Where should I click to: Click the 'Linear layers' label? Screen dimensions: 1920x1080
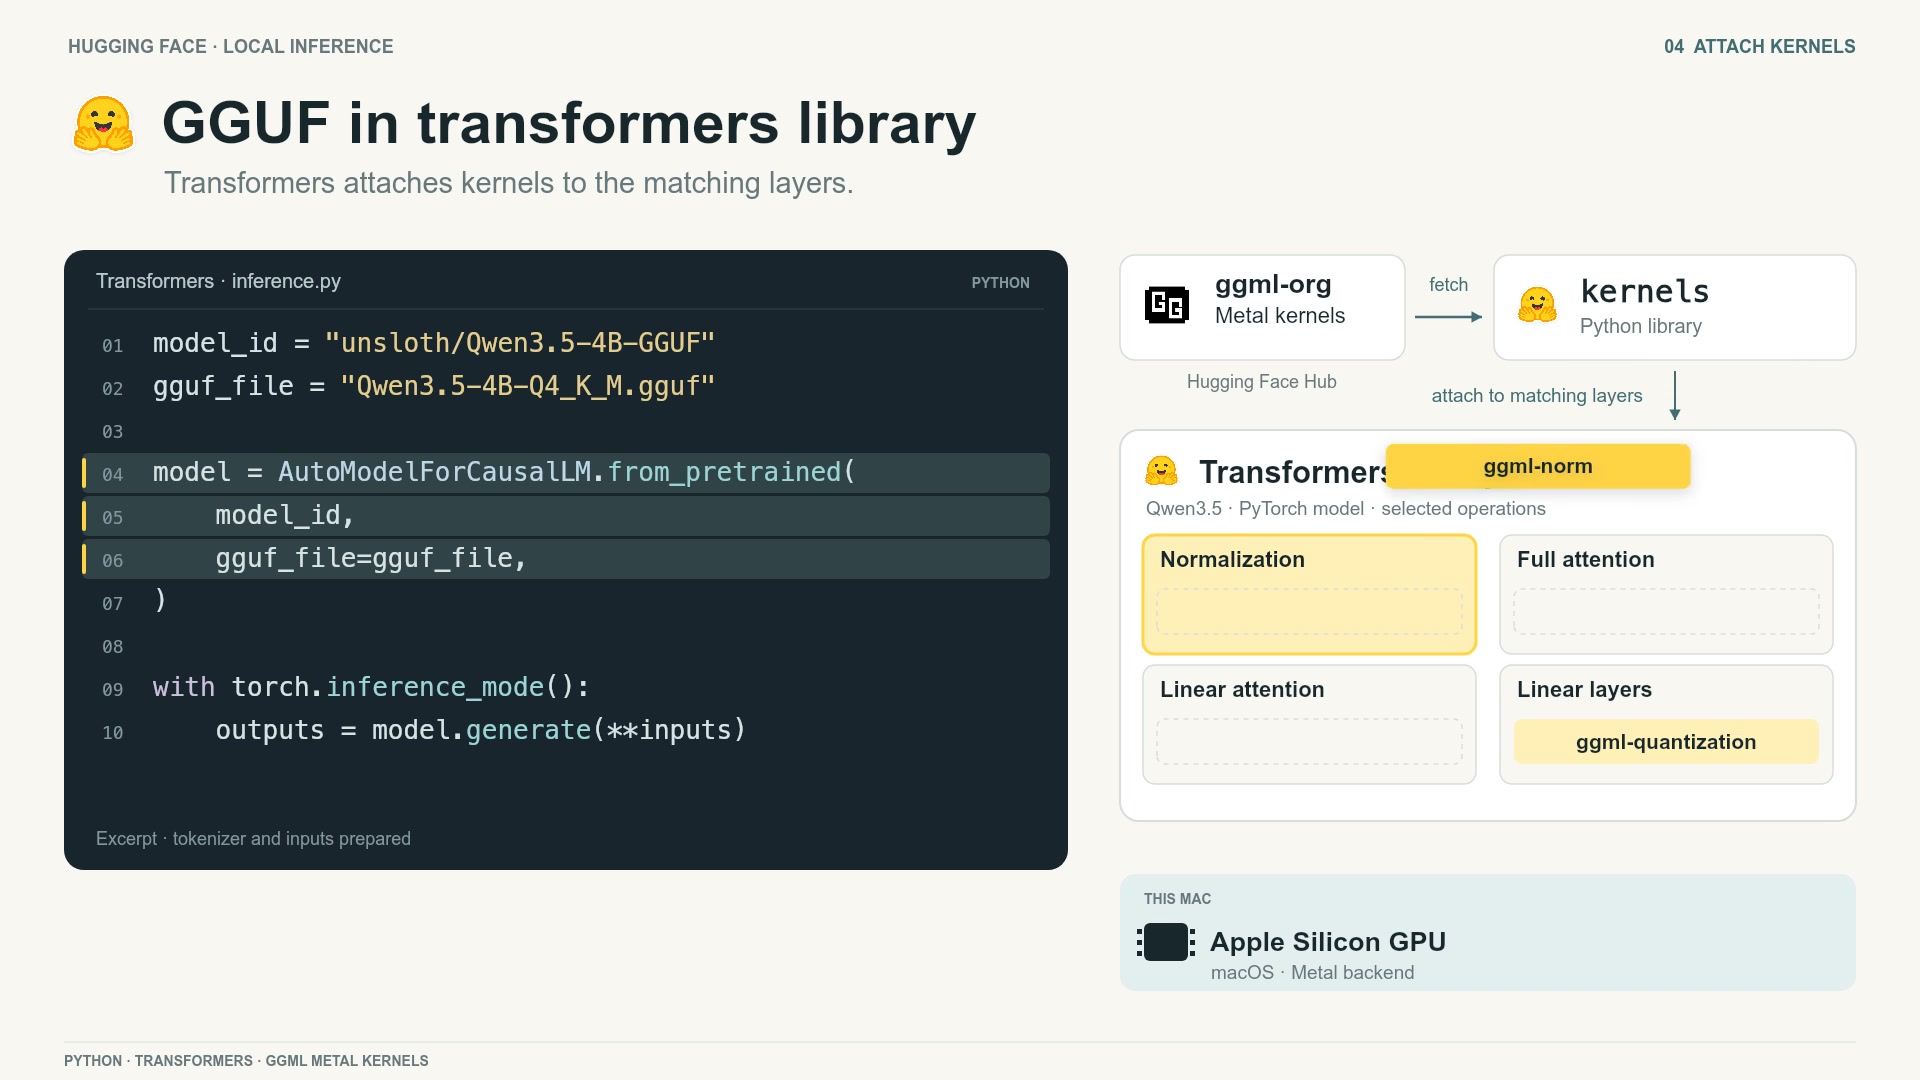coord(1584,689)
